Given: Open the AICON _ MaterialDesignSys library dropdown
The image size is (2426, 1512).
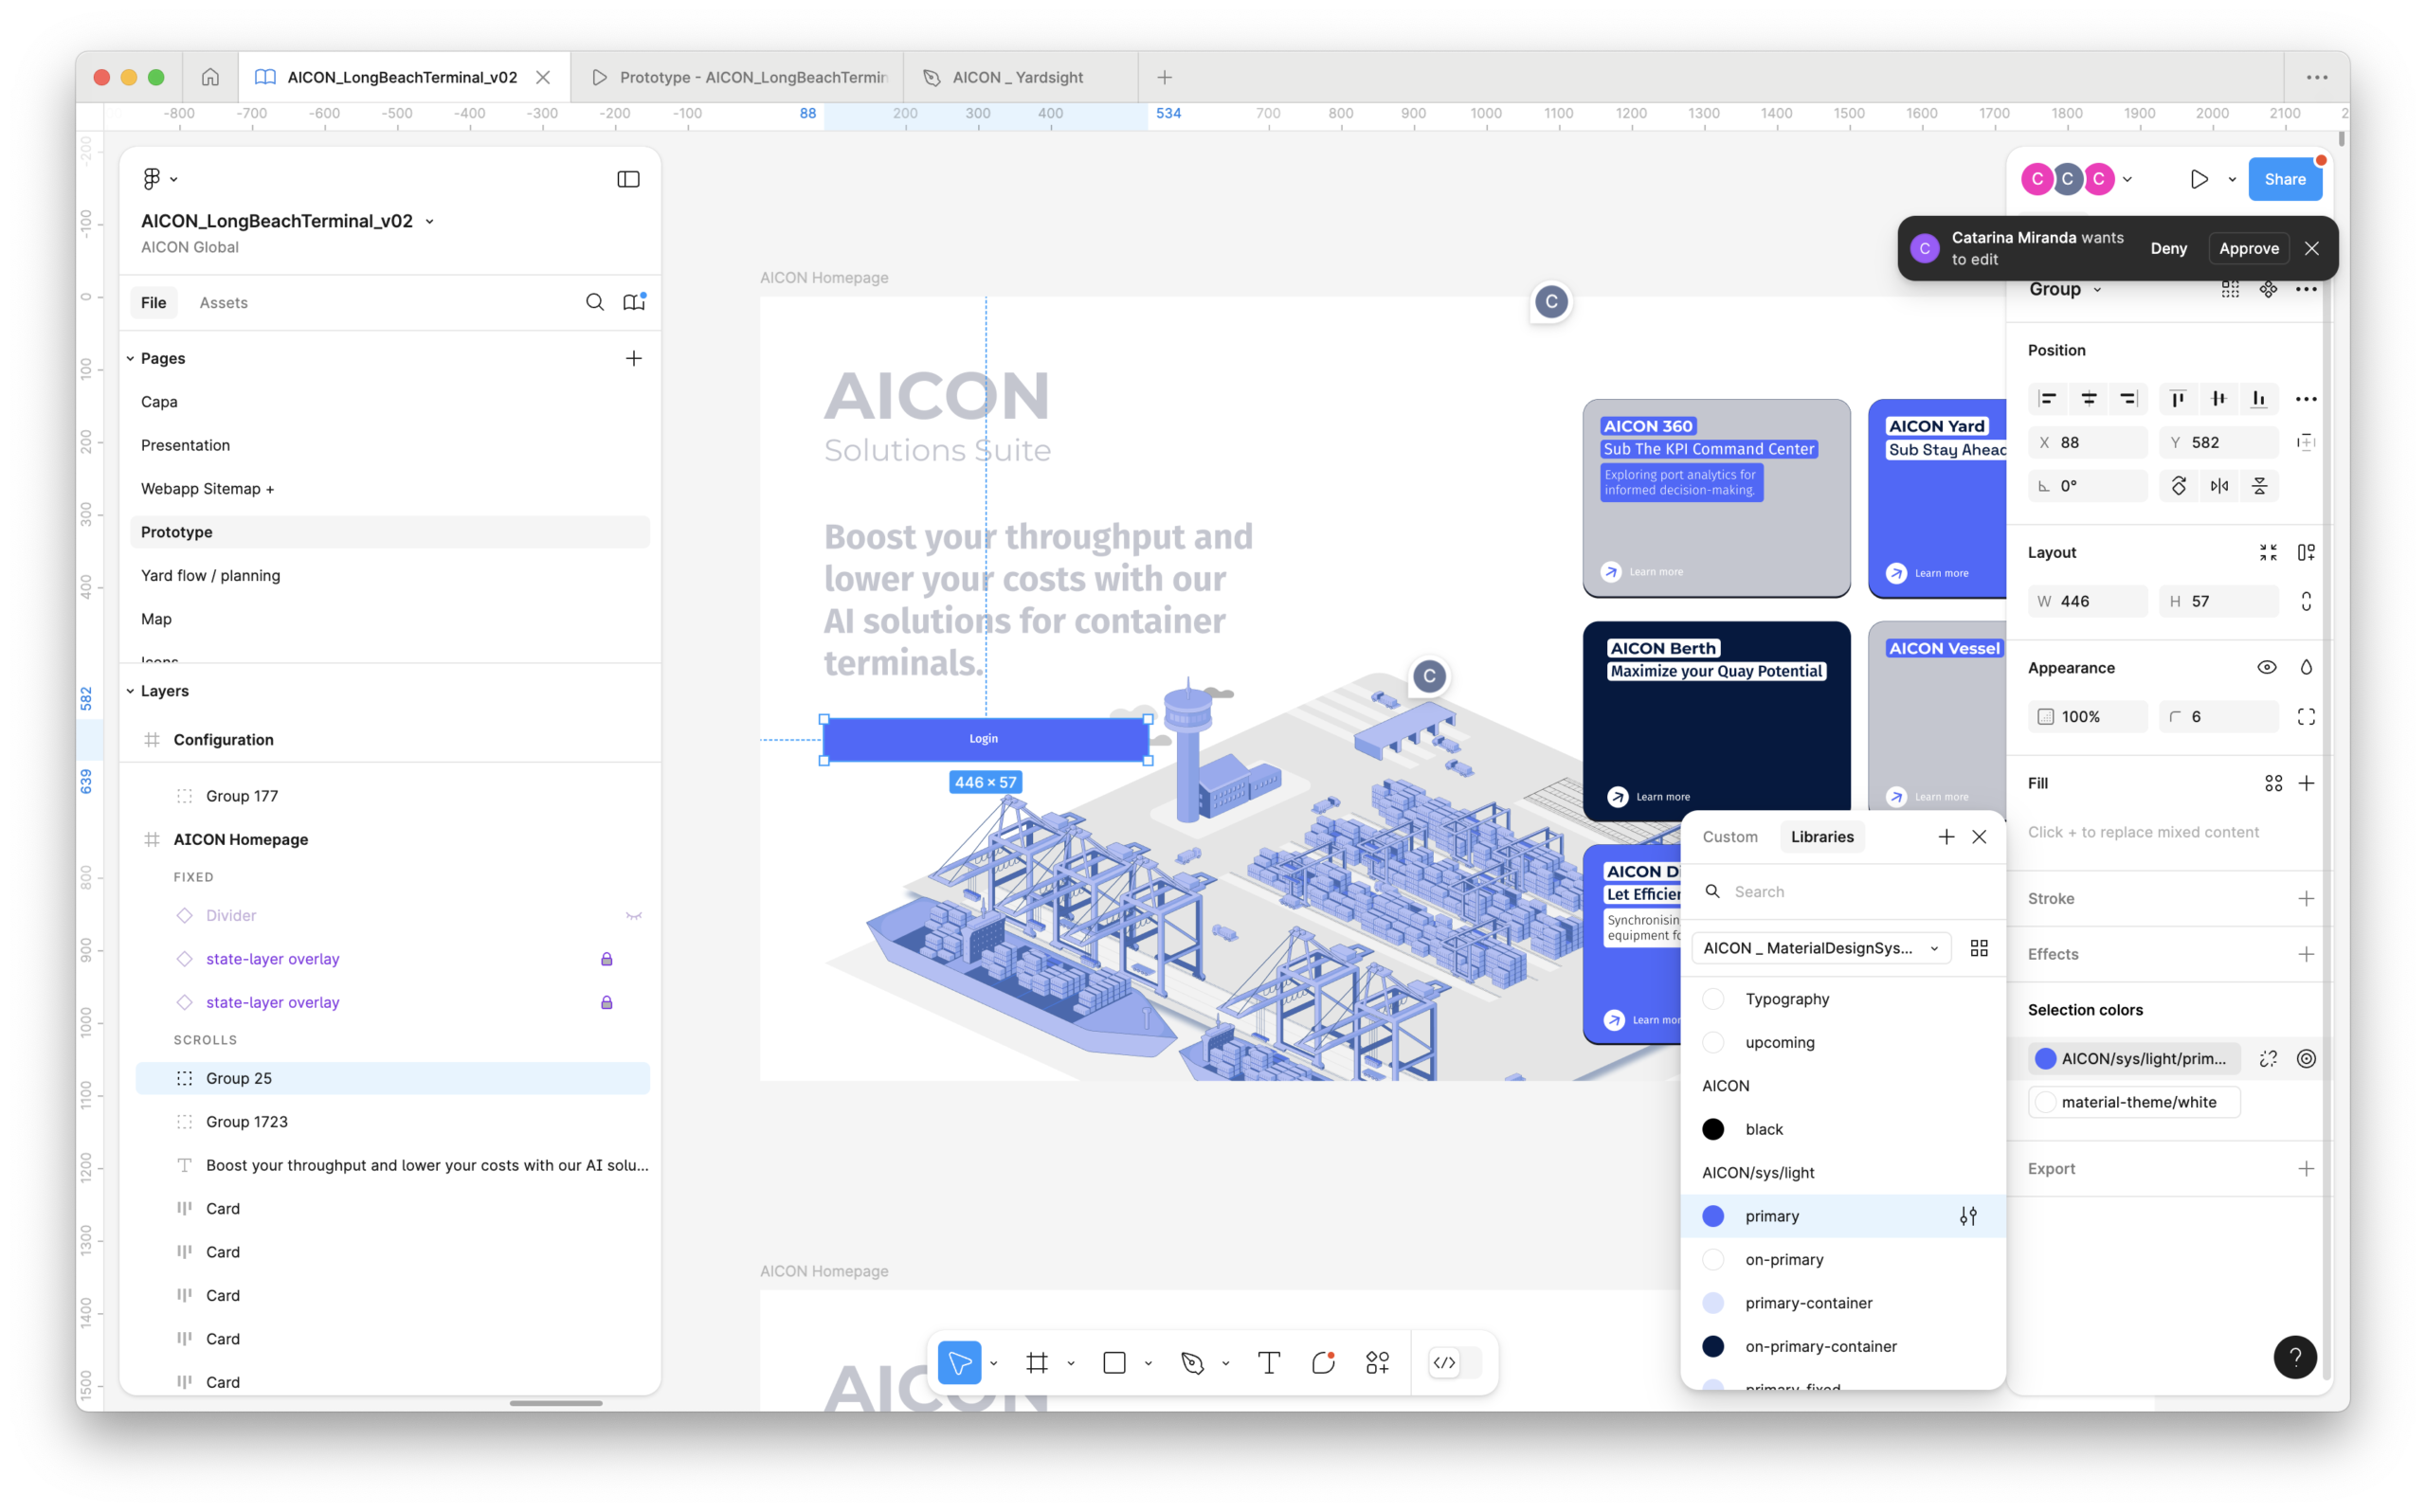Looking at the screenshot, I should click(1821, 948).
